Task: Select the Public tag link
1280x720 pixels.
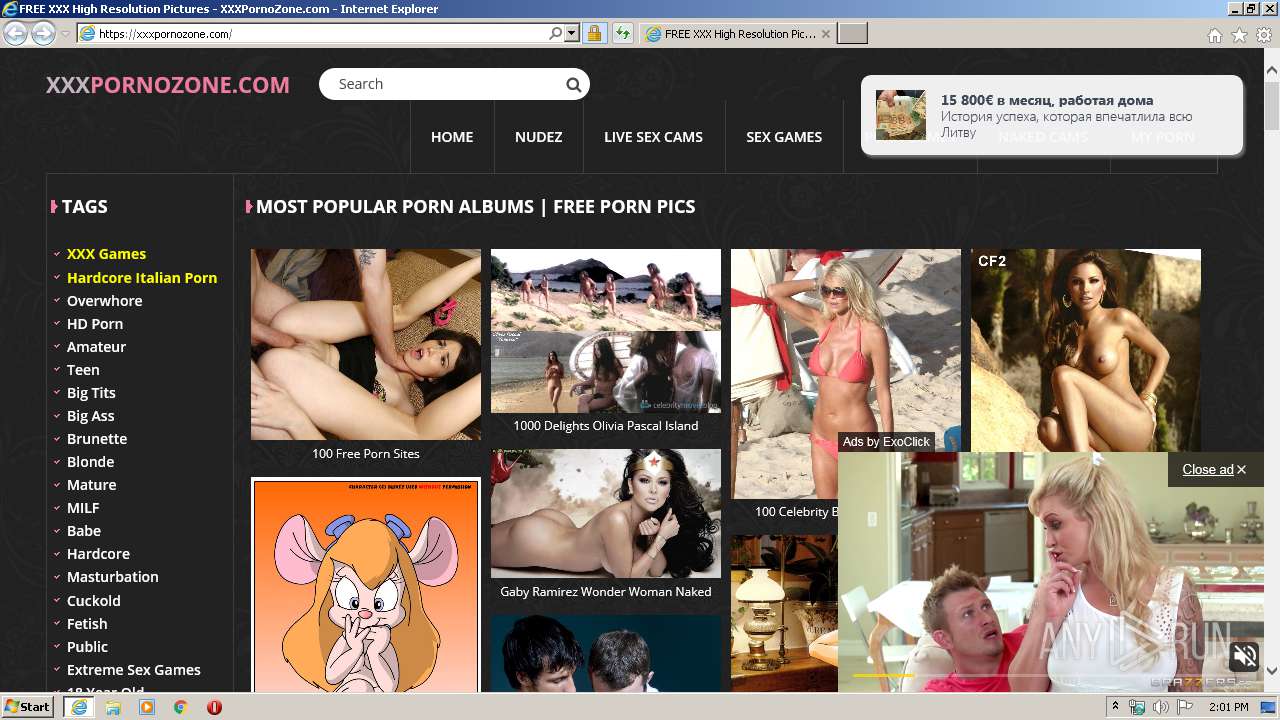Action: coord(87,647)
